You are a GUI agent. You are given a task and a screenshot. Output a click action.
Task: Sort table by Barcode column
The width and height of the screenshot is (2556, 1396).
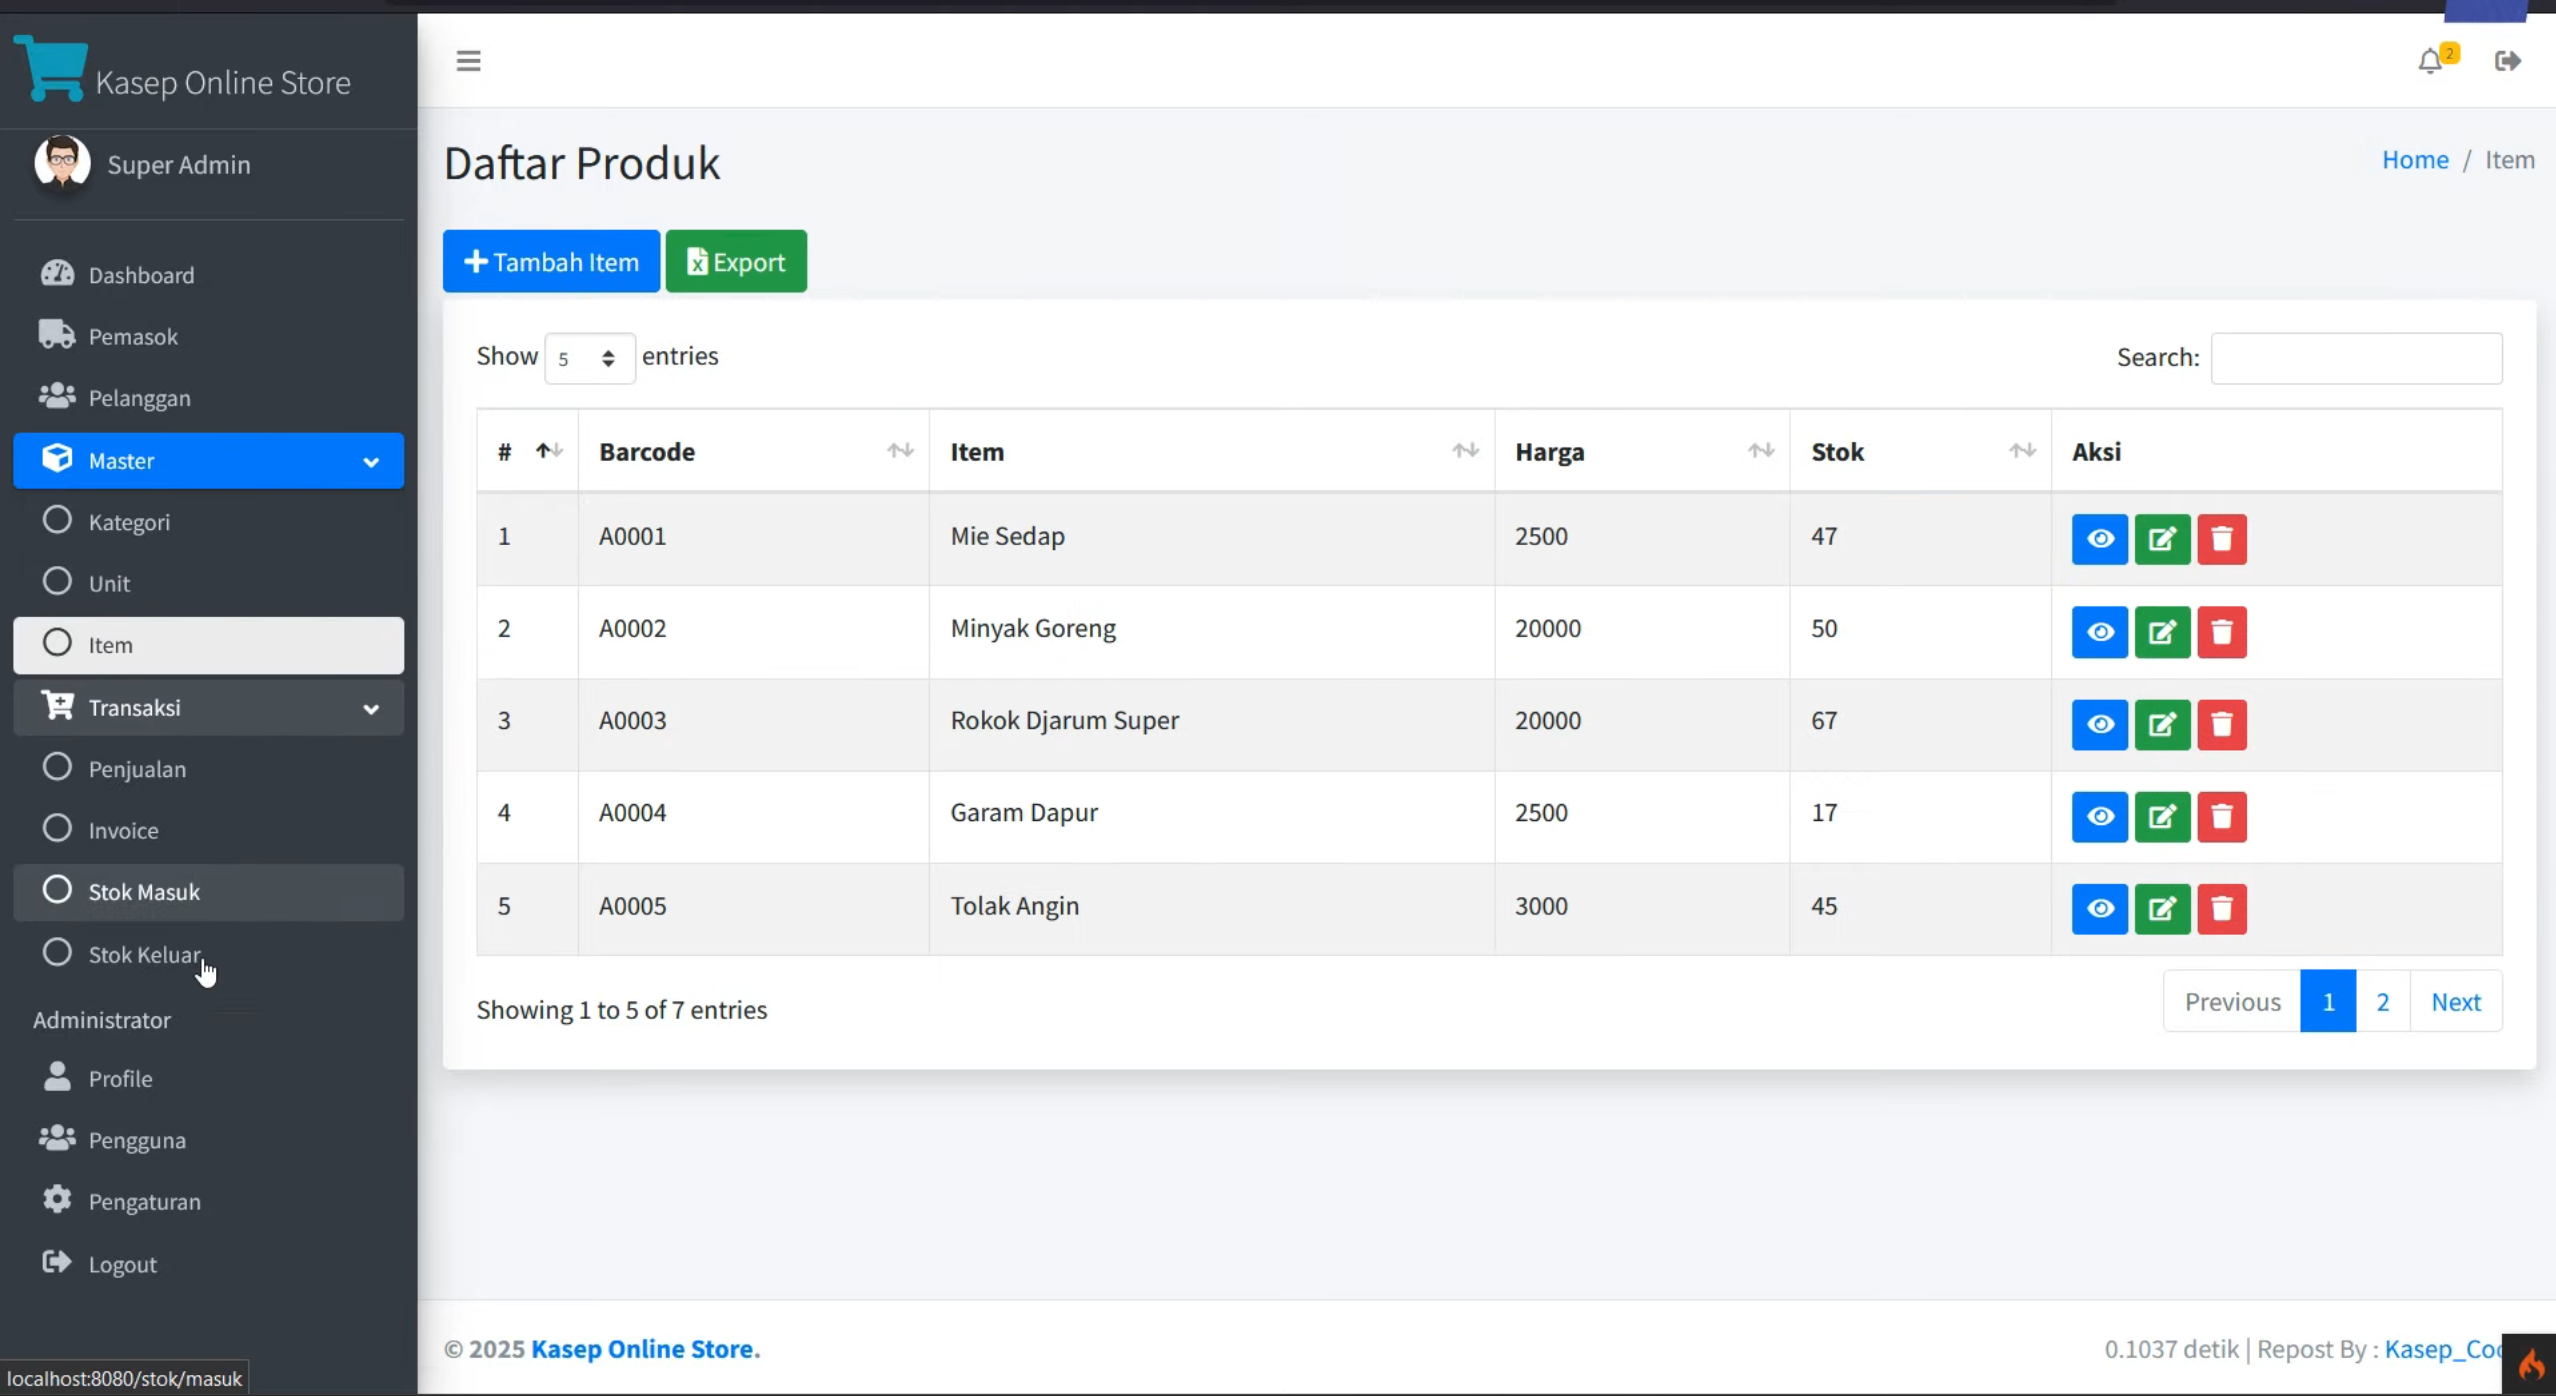point(754,451)
